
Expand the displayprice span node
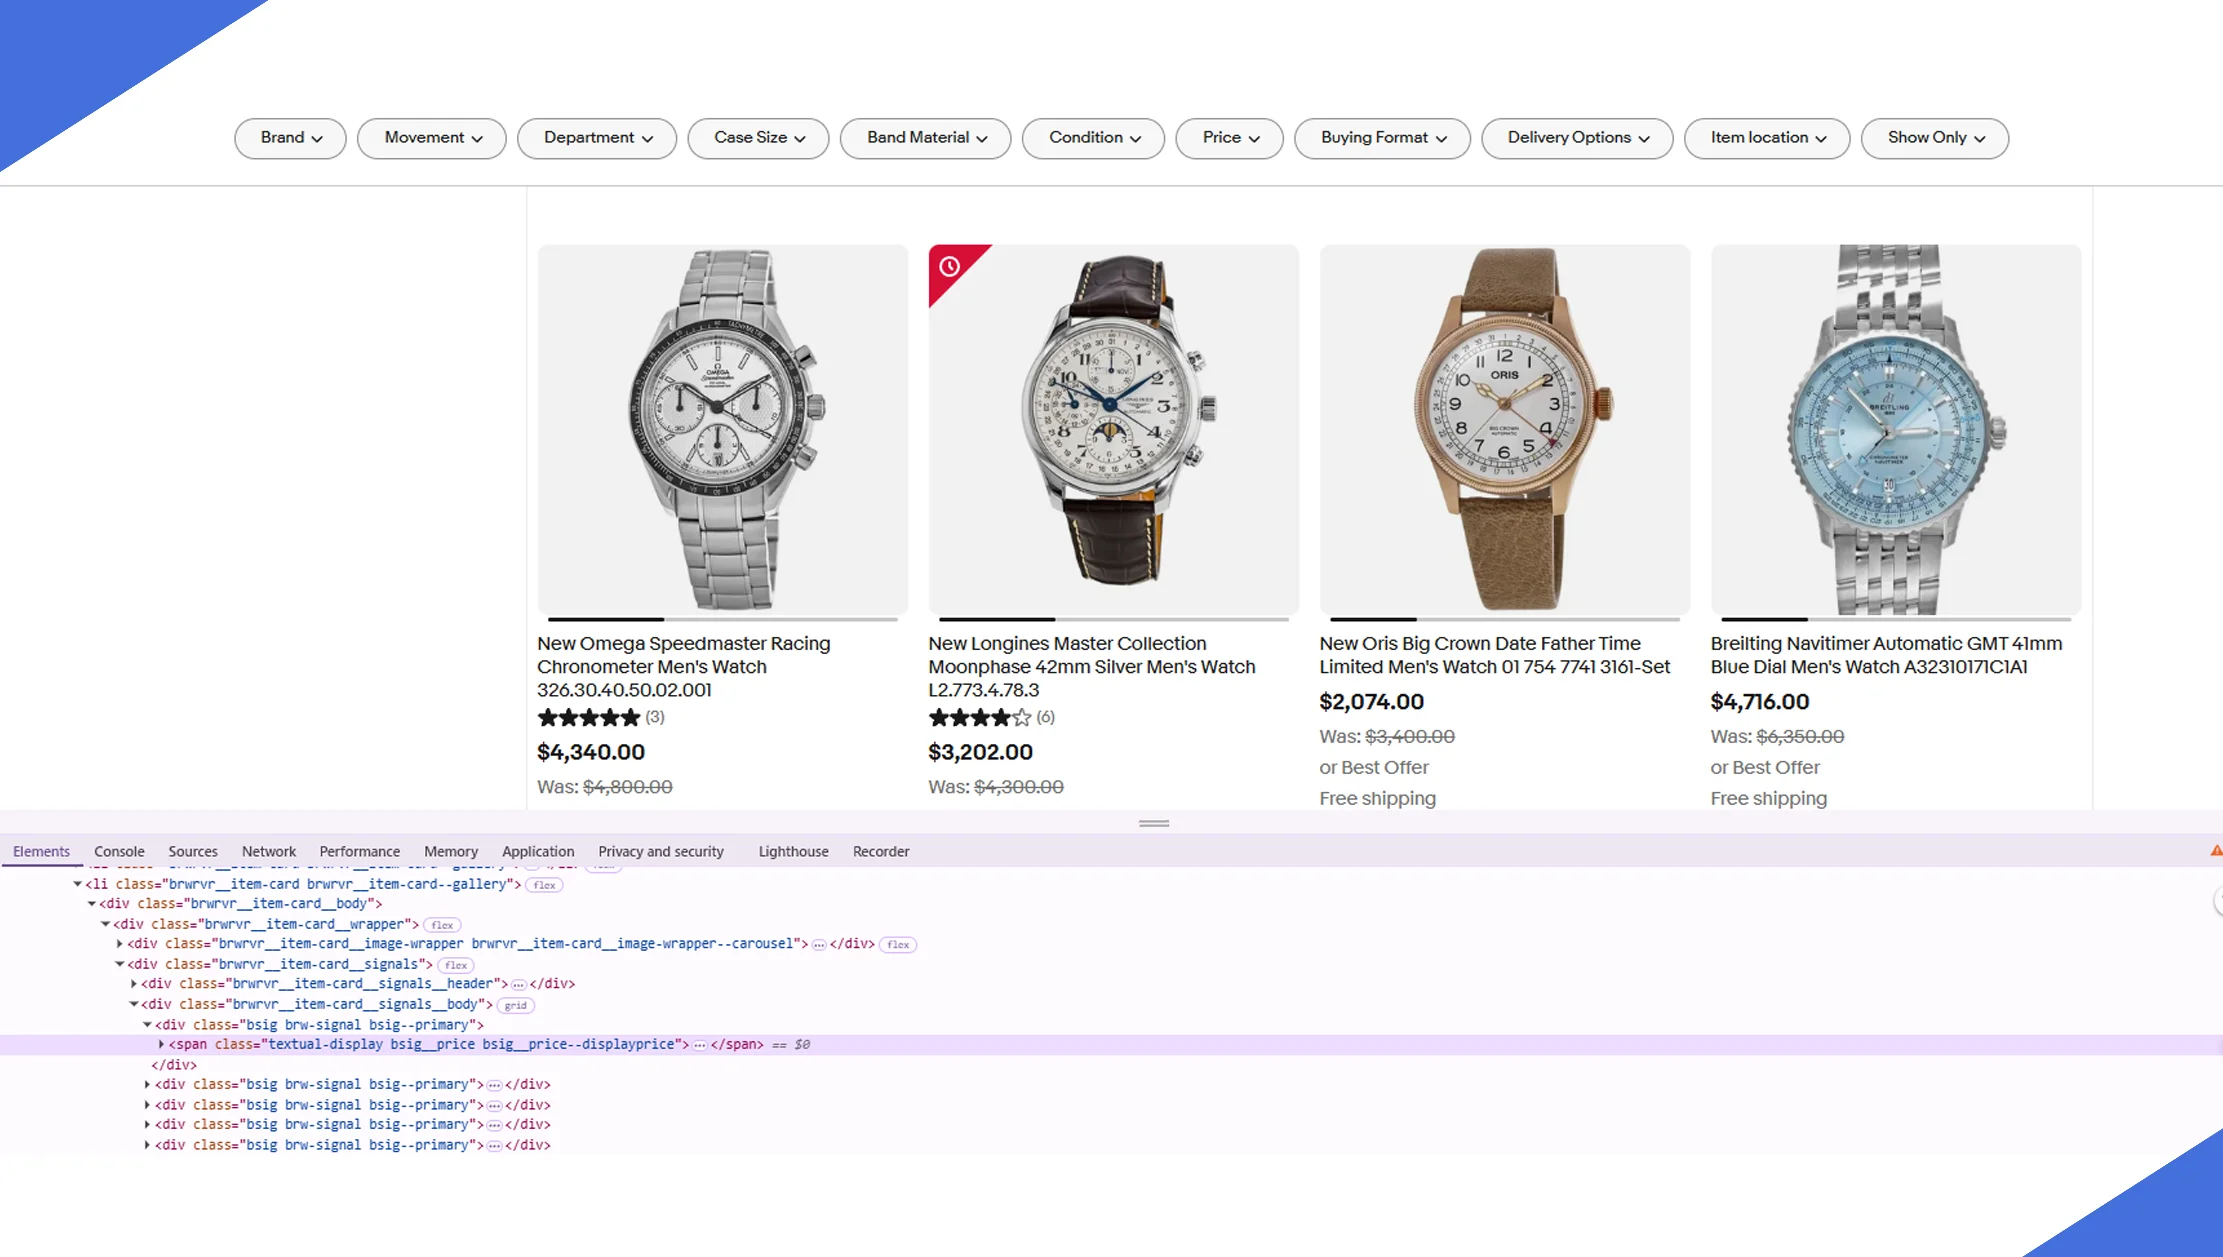(161, 1045)
